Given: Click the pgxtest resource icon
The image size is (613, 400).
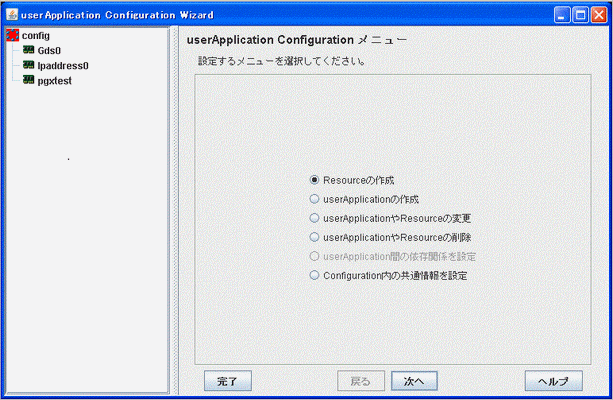Looking at the screenshot, I should [28, 80].
